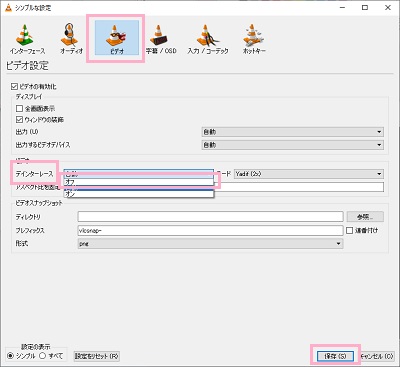
Task: Open the output video device (出力するビデオデバイス) dropdown
Action: [x=292, y=145]
